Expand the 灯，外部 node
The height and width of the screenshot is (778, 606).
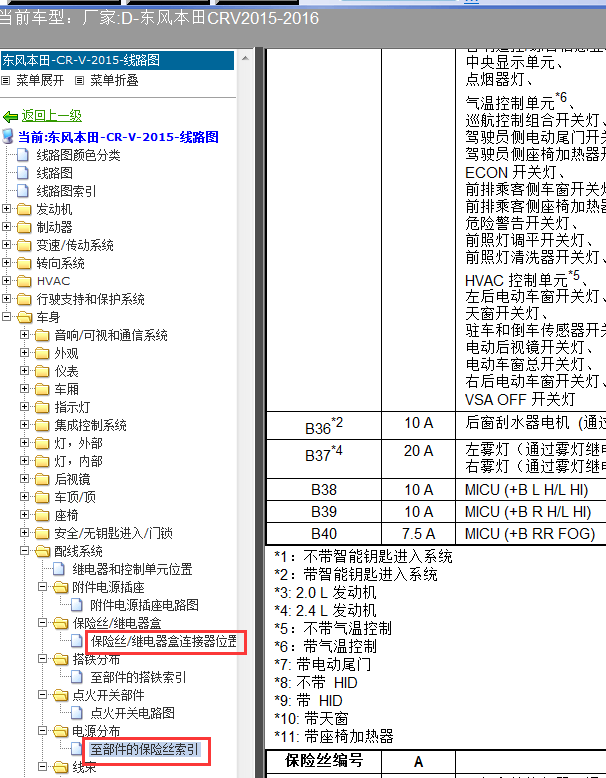24,443
